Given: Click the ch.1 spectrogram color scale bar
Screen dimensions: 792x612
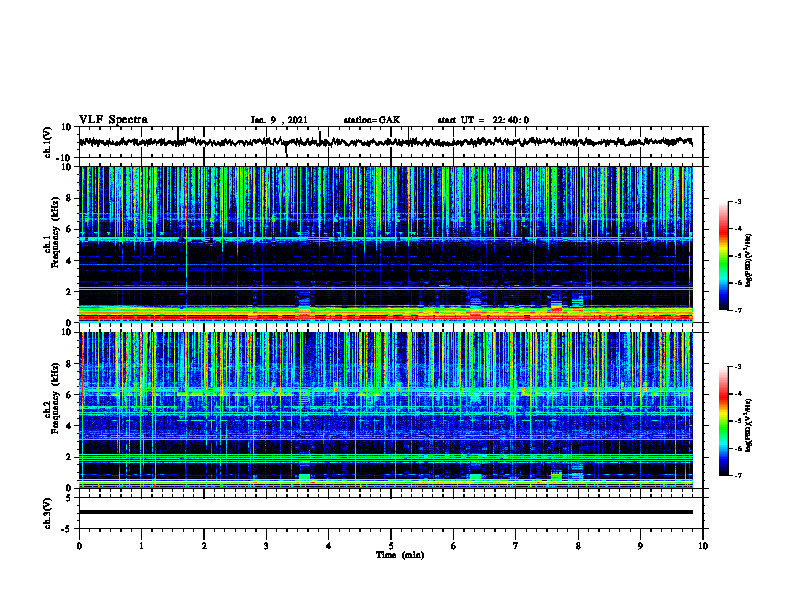Looking at the screenshot, I should (x=723, y=256).
